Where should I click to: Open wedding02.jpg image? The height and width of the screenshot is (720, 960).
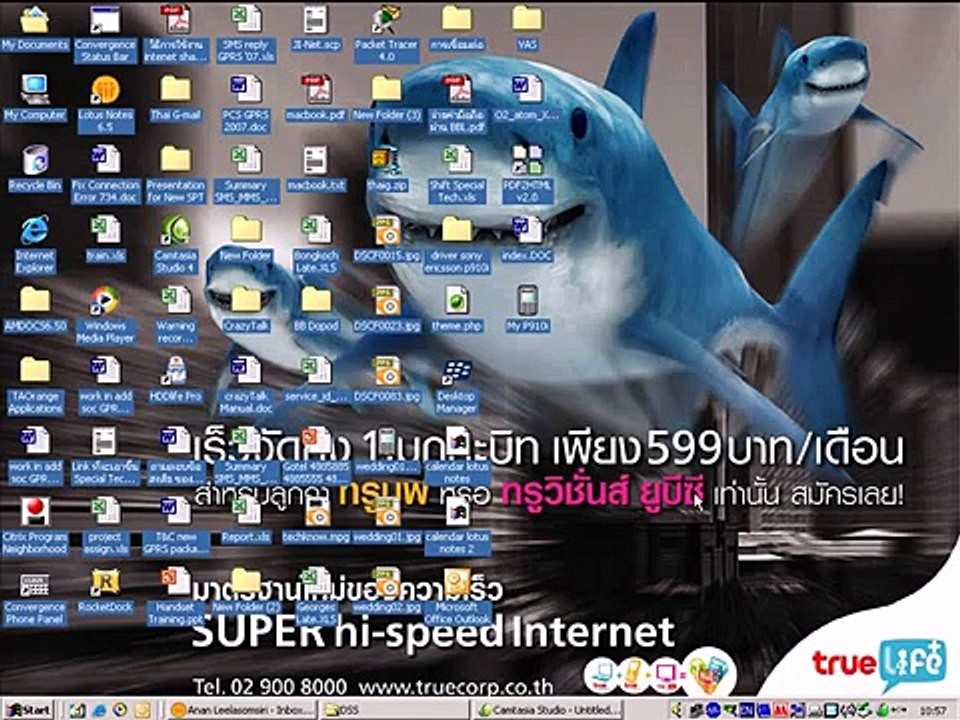386,592
